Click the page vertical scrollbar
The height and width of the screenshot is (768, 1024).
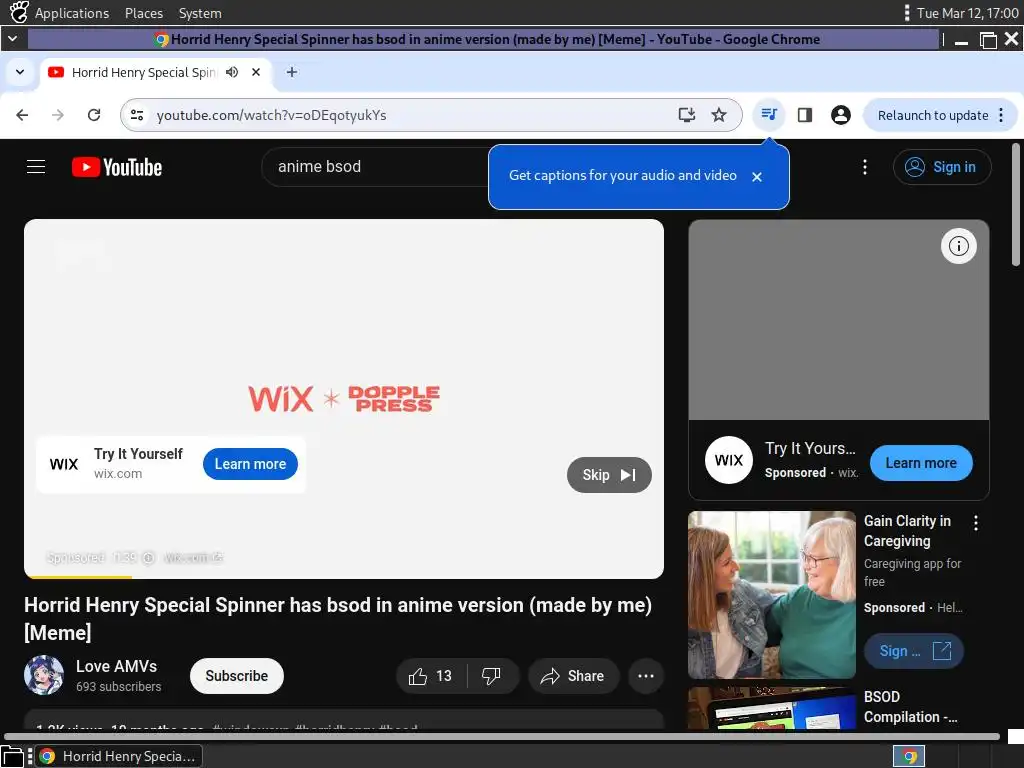pyautogui.click(x=1016, y=205)
